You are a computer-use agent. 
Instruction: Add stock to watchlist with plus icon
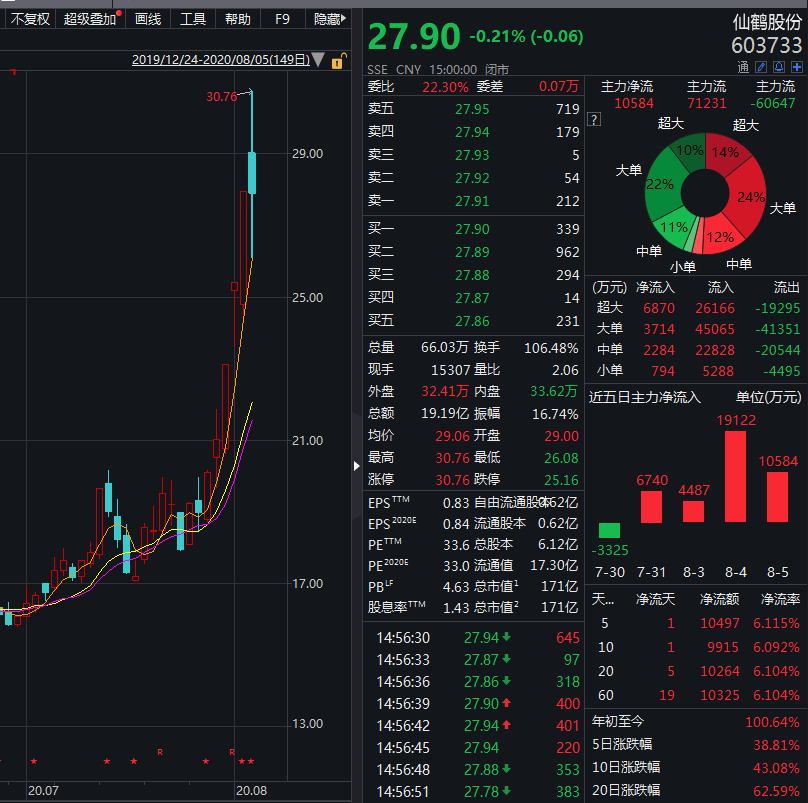coord(796,67)
